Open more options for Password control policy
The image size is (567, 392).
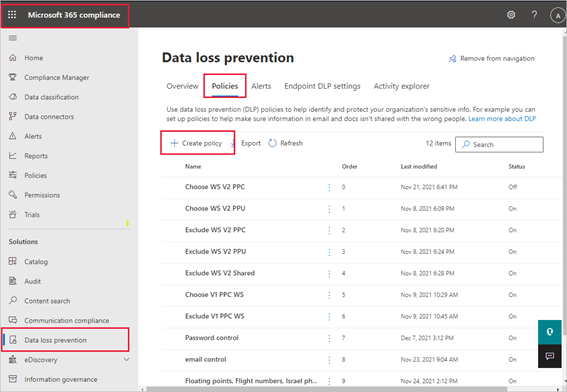tap(329, 338)
